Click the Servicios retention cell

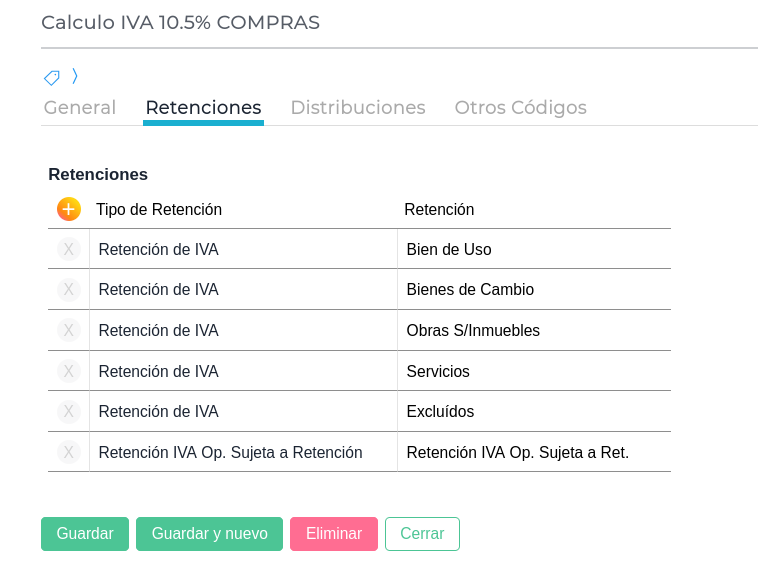(x=533, y=371)
